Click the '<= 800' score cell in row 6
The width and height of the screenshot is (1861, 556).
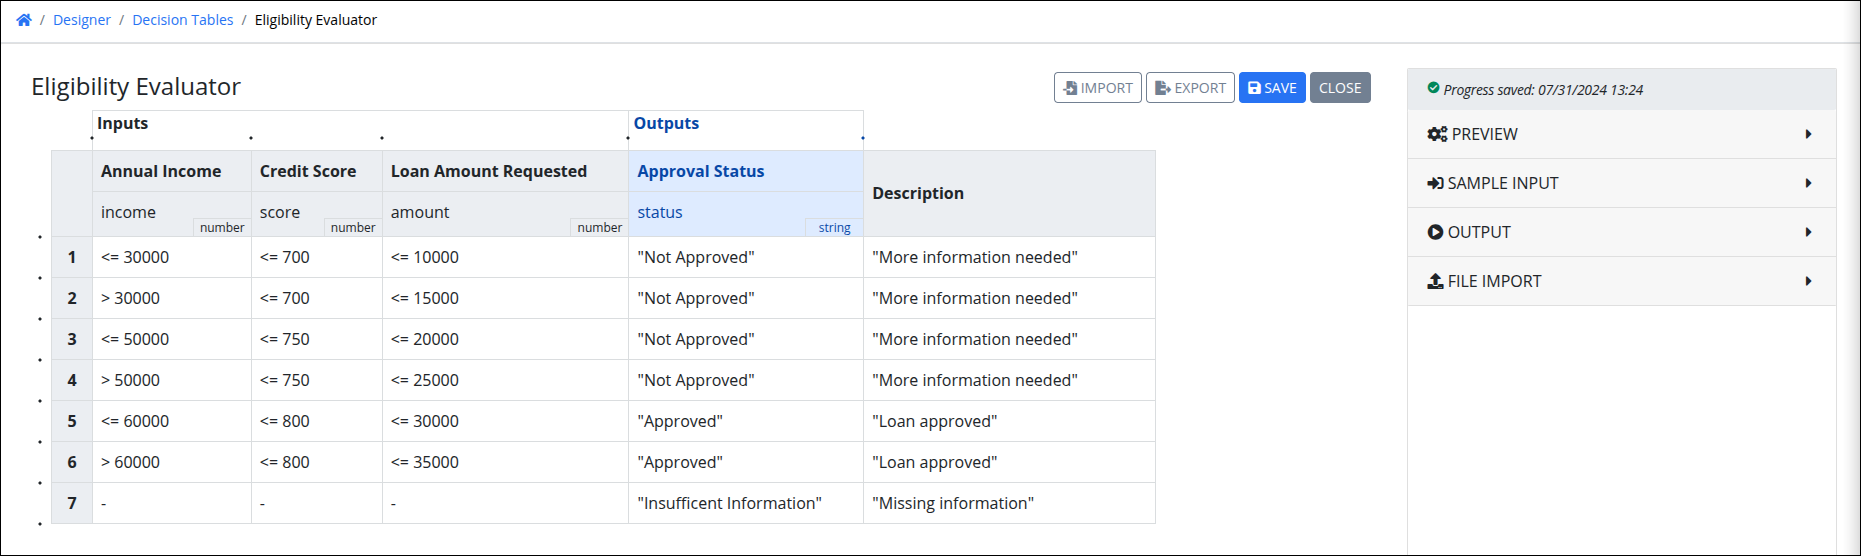pyautogui.click(x=316, y=462)
